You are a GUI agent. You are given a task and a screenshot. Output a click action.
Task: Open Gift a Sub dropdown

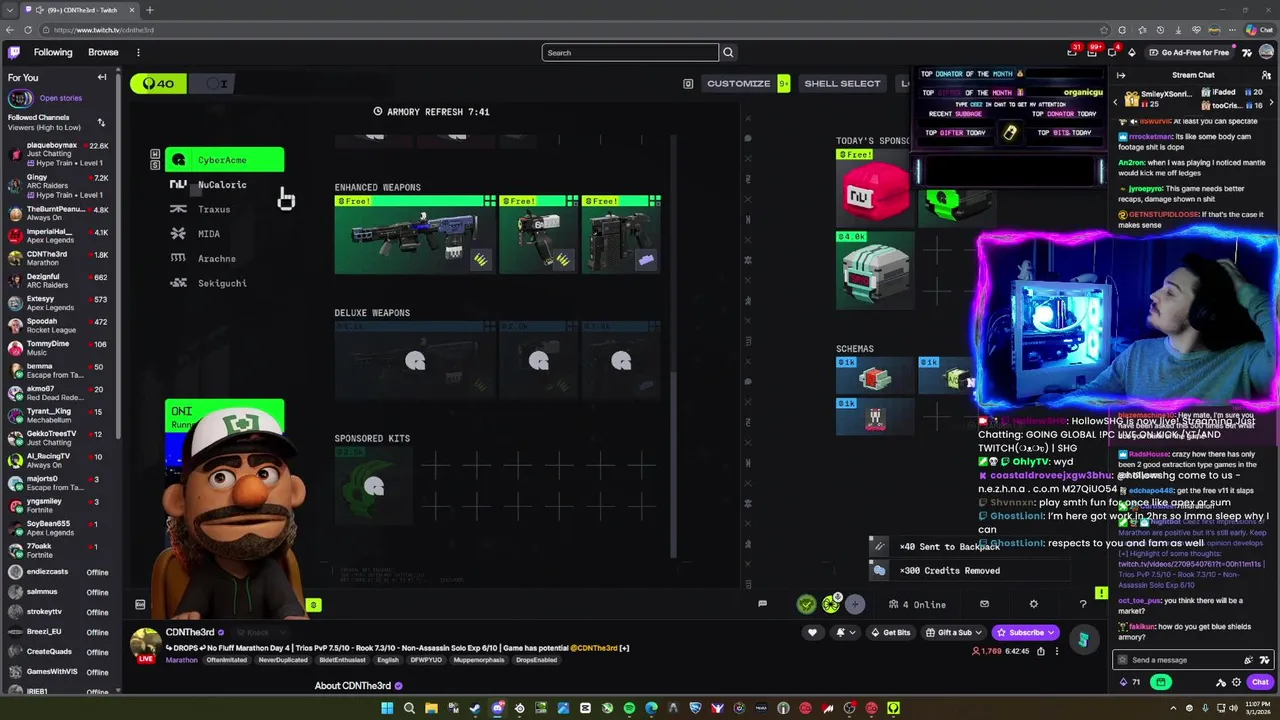953,632
